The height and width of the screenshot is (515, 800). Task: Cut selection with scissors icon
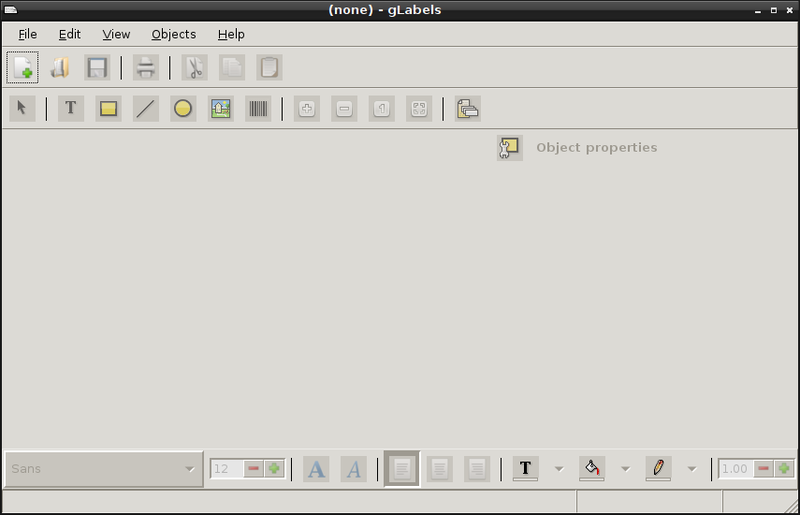pyautogui.click(x=195, y=67)
